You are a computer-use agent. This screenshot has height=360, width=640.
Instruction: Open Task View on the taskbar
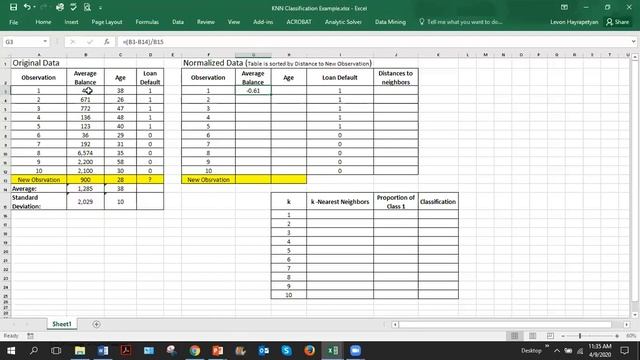pos(56,351)
